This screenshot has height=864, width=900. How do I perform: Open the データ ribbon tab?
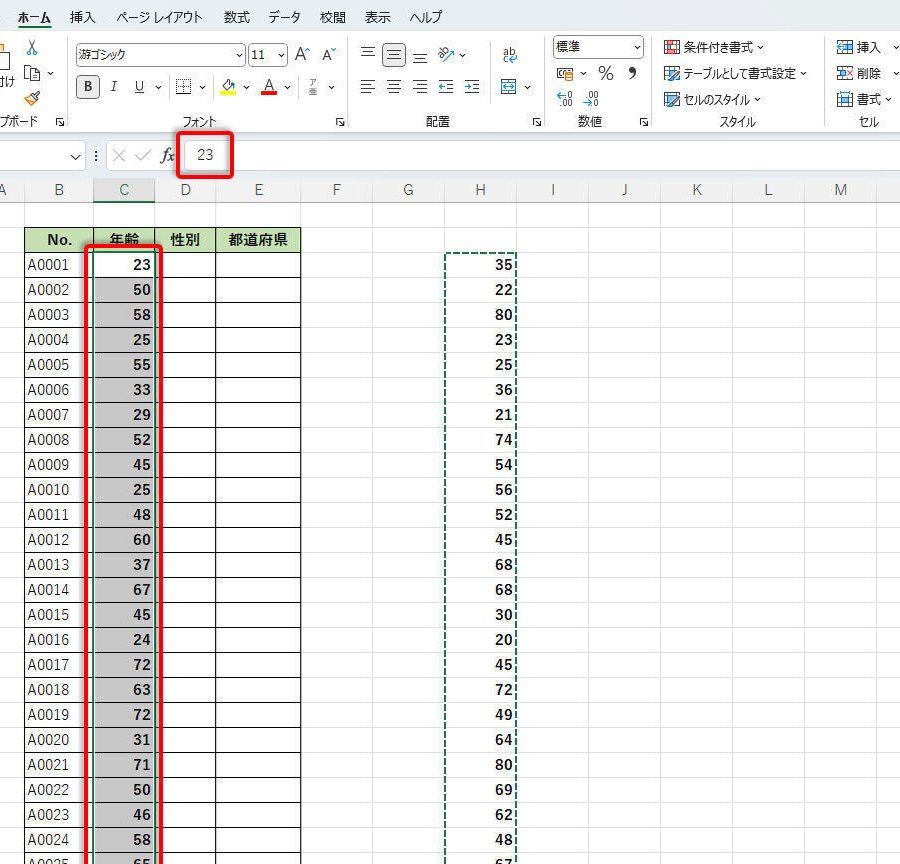(284, 17)
